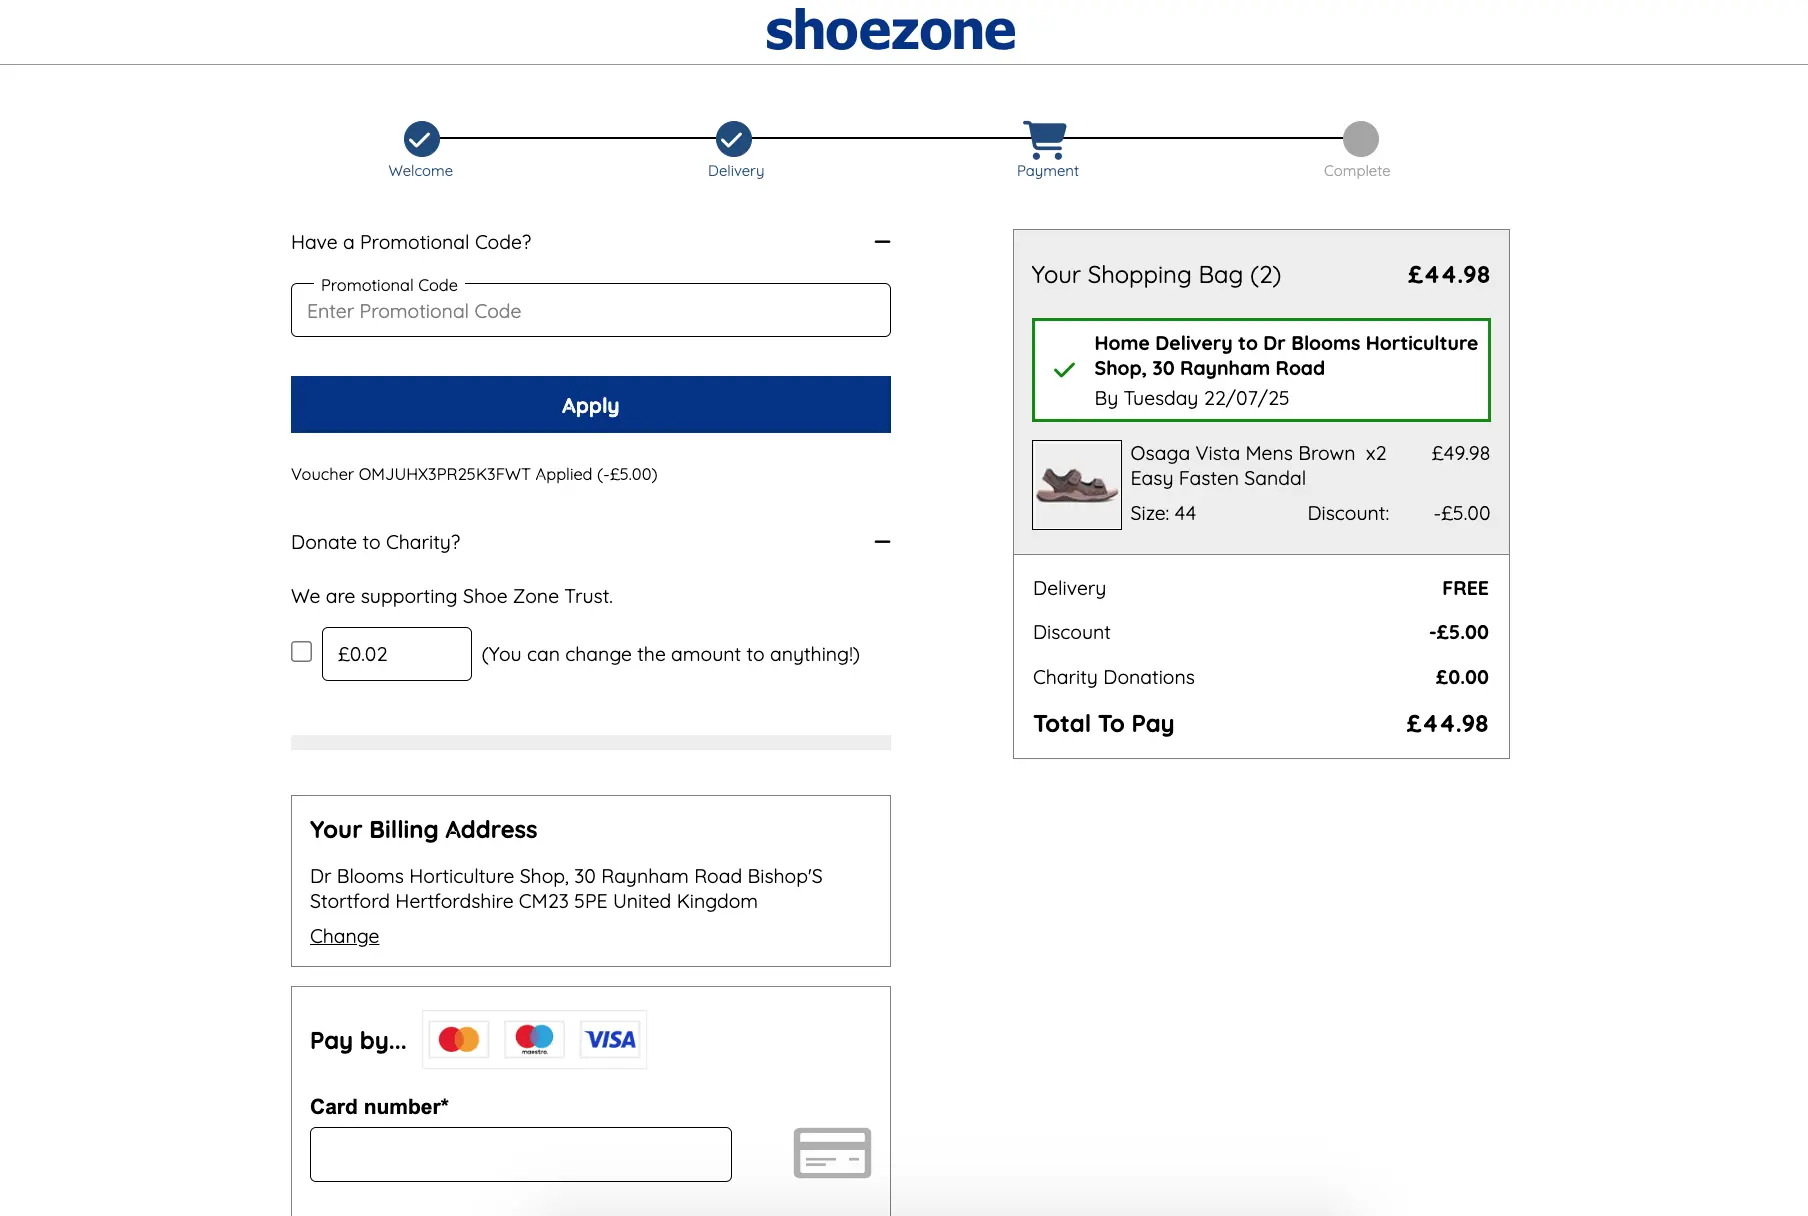This screenshot has width=1808, height=1216.
Task: Click the Maestro payment icon
Action: pyautogui.click(x=534, y=1040)
